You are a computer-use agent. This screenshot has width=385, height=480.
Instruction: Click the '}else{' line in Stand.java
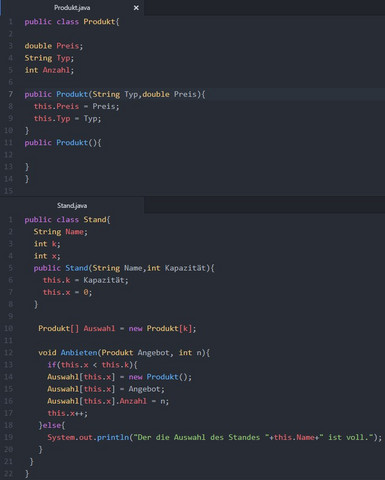pos(52,425)
